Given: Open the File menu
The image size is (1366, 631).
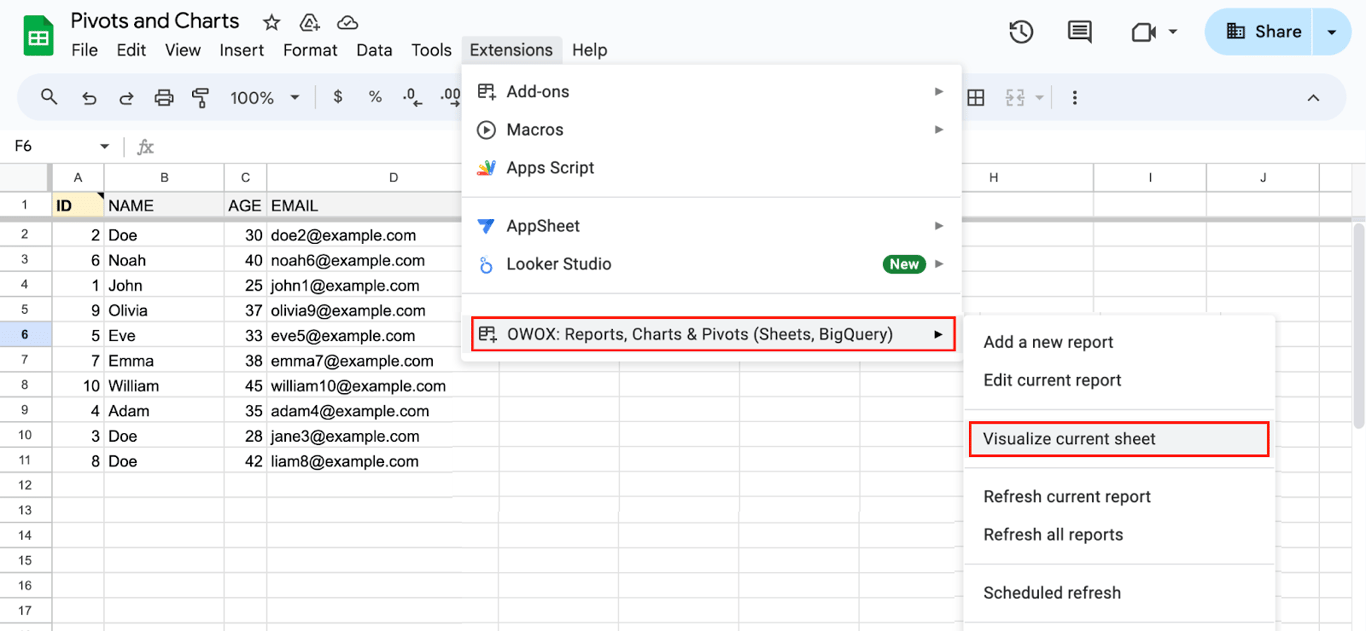Looking at the screenshot, I should tap(85, 50).
